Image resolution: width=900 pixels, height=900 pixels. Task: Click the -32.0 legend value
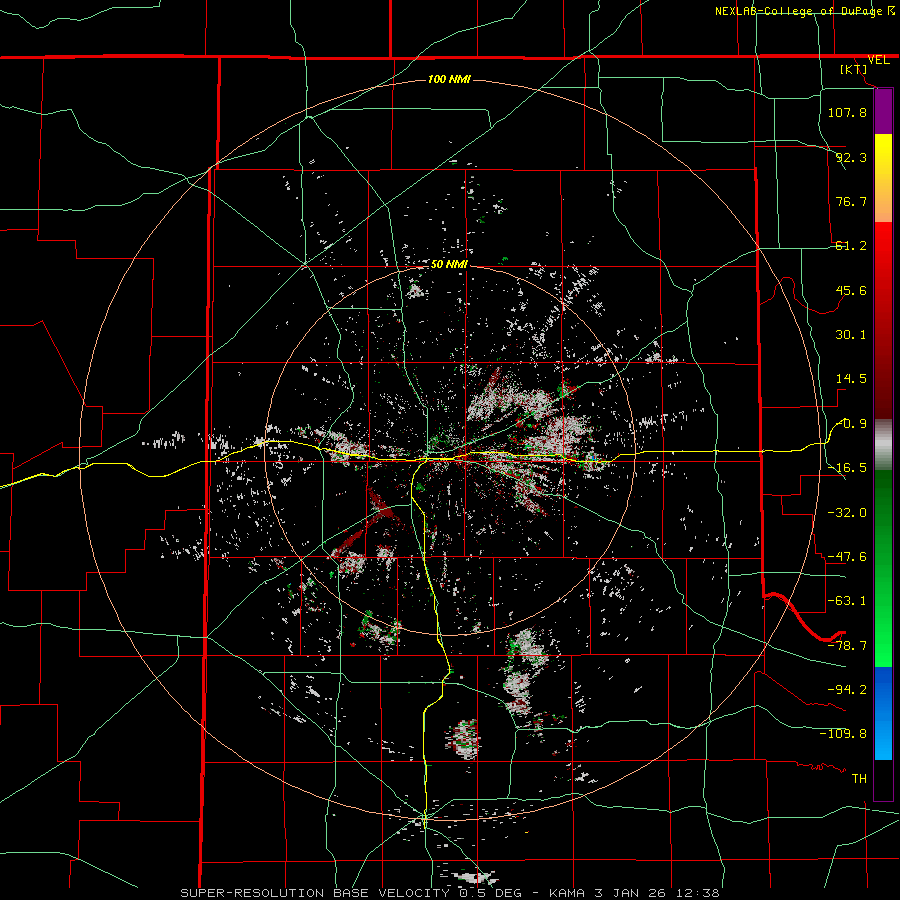pyautogui.click(x=847, y=513)
